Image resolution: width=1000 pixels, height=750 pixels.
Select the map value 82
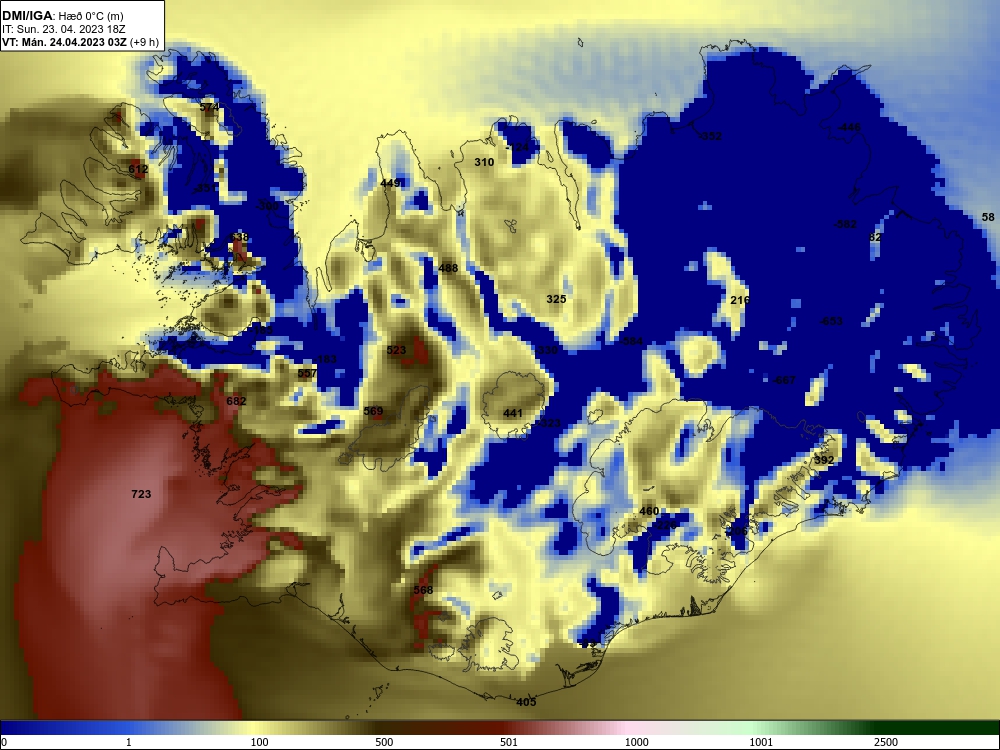875,237
